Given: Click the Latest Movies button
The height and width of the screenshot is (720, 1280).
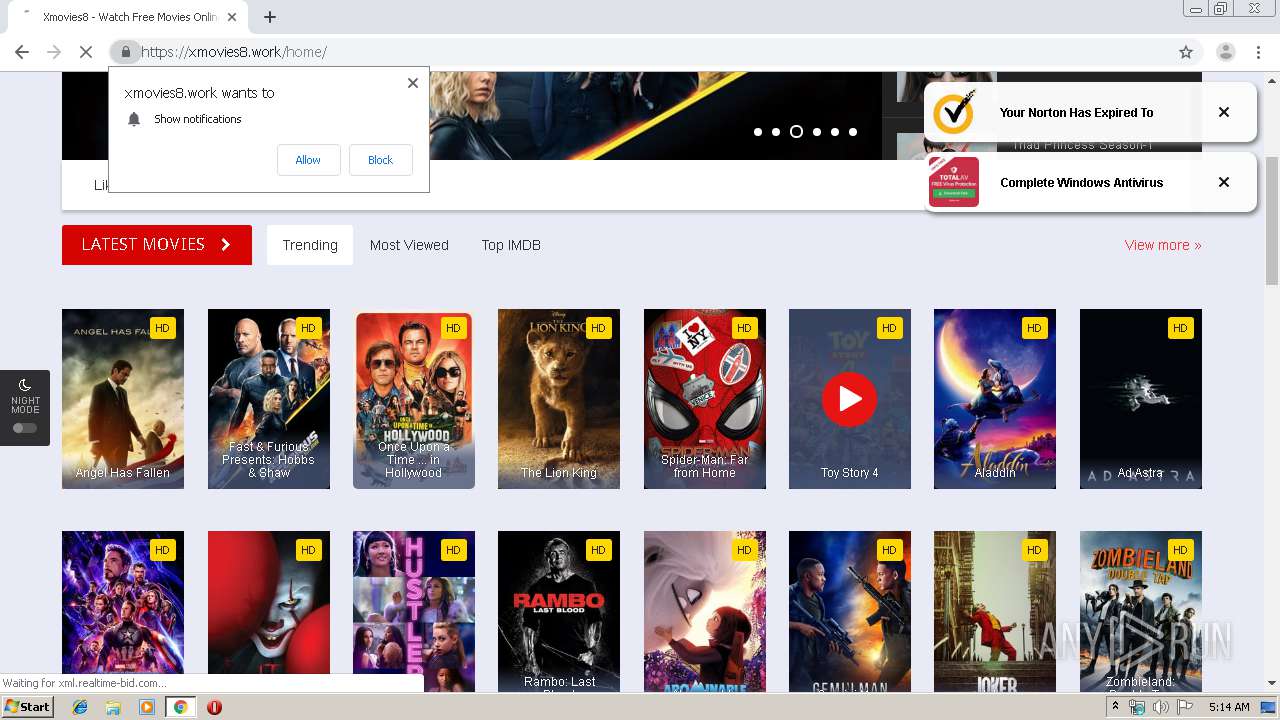Looking at the screenshot, I should (157, 245).
